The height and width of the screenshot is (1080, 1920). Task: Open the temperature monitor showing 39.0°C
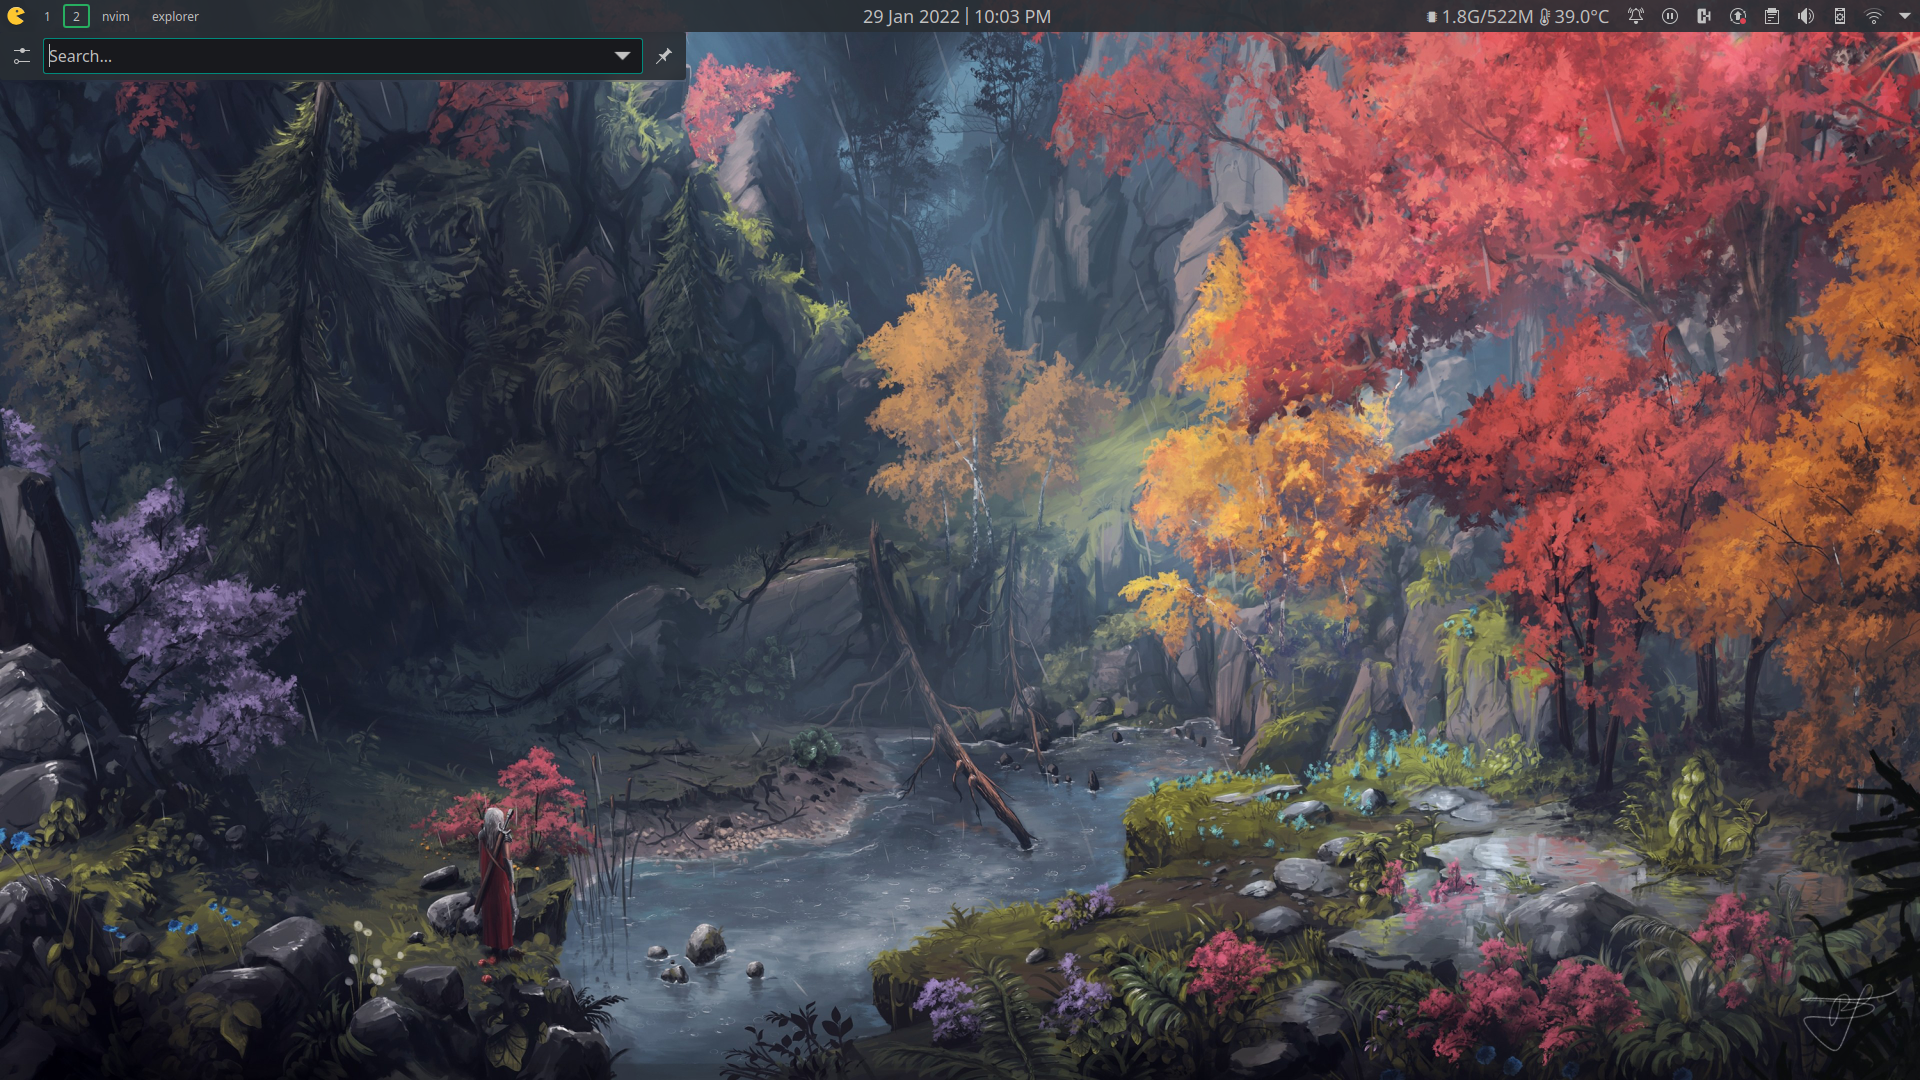(1576, 16)
